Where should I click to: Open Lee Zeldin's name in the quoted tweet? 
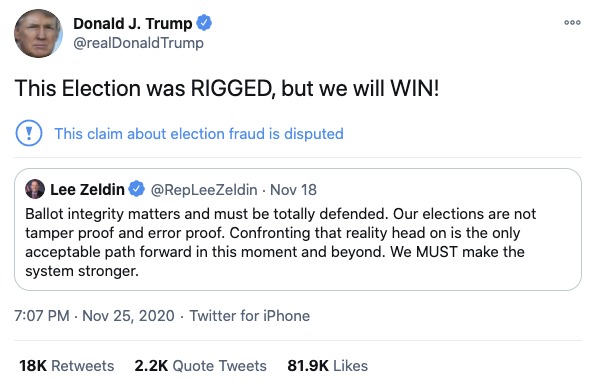(87, 190)
